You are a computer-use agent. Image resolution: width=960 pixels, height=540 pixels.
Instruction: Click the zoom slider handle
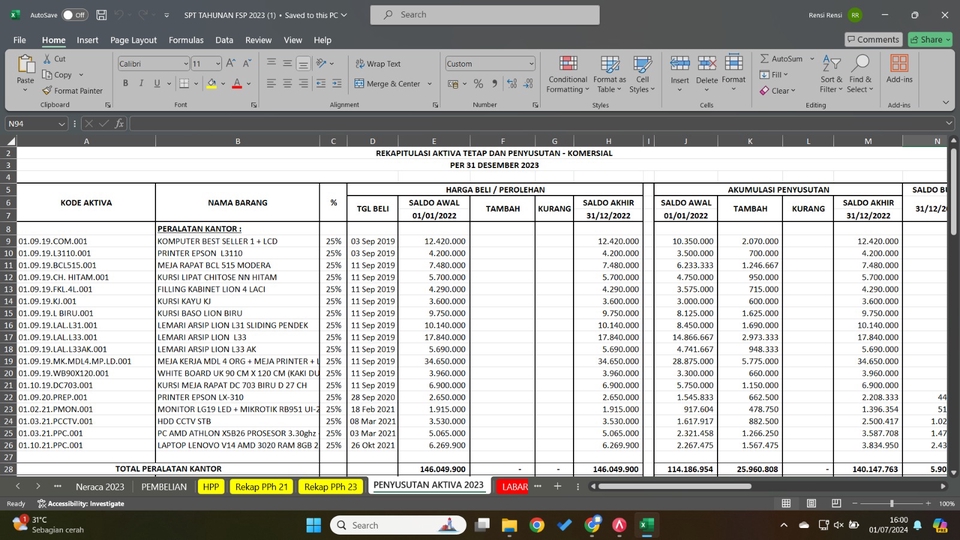(x=891, y=503)
